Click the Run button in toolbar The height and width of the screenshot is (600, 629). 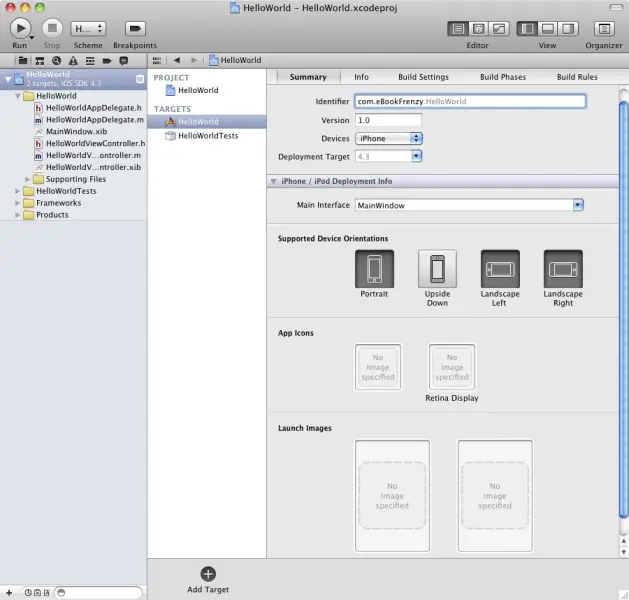pos(20,28)
